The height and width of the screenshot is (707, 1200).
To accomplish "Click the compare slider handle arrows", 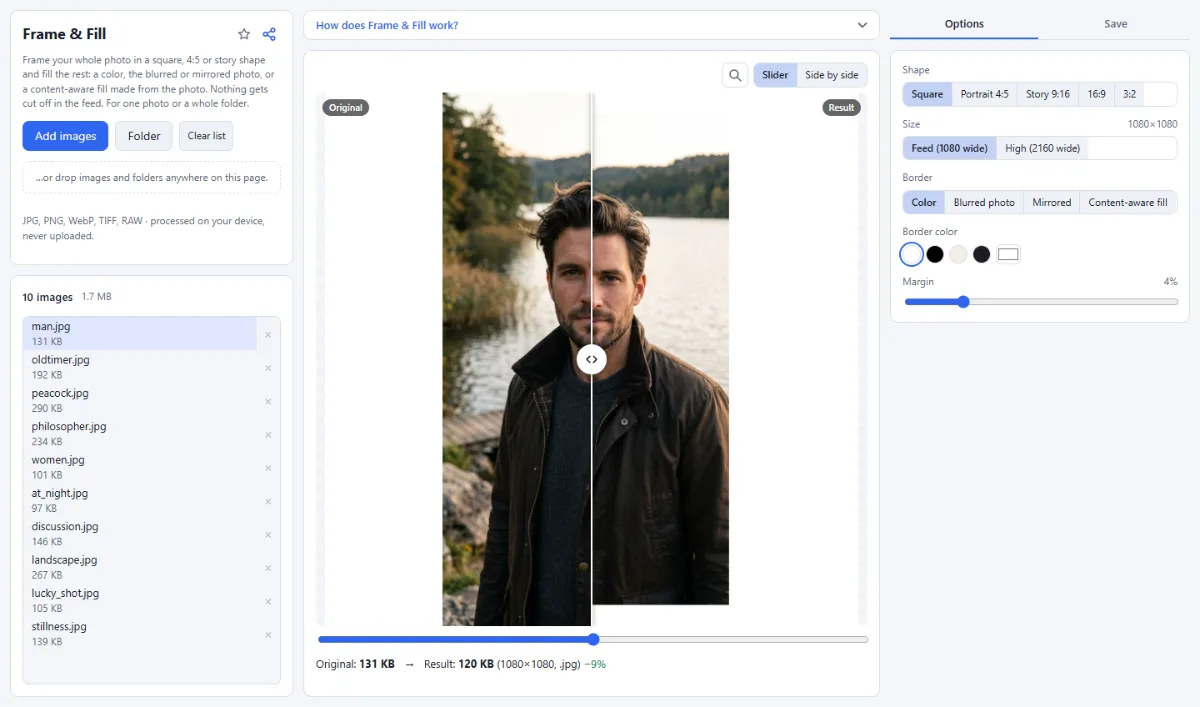I will [592, 359].
